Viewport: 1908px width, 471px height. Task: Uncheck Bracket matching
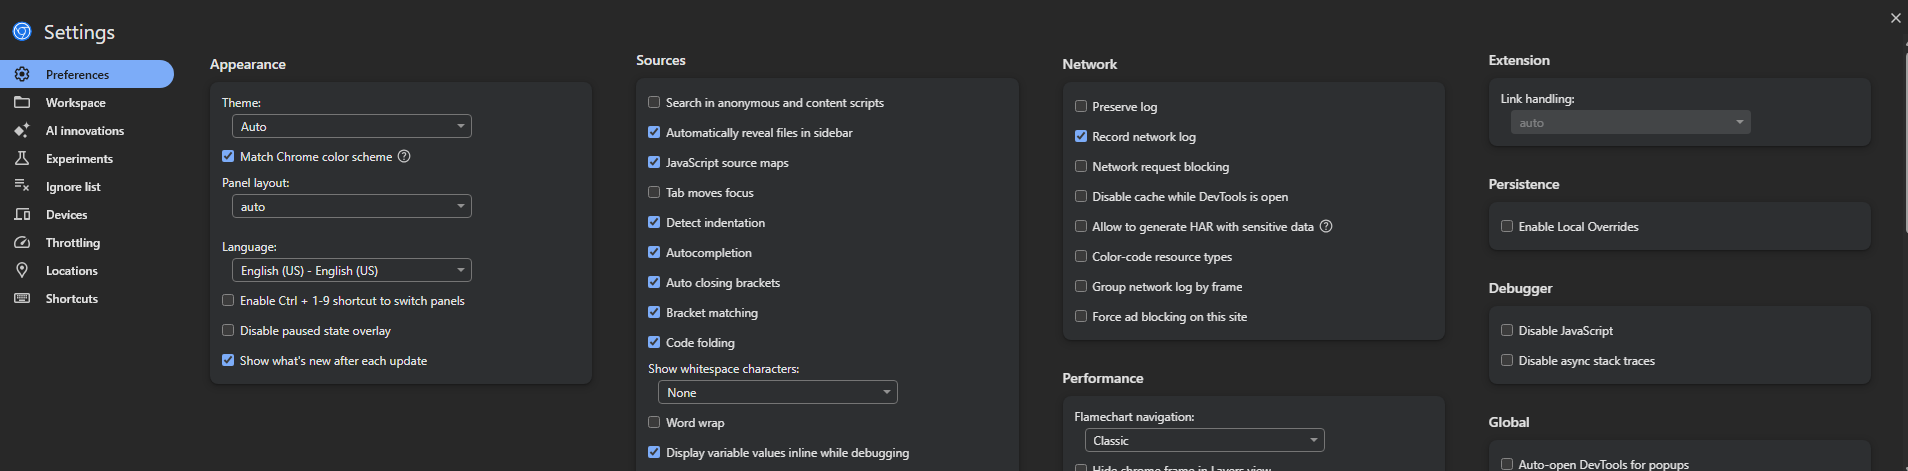654,312
